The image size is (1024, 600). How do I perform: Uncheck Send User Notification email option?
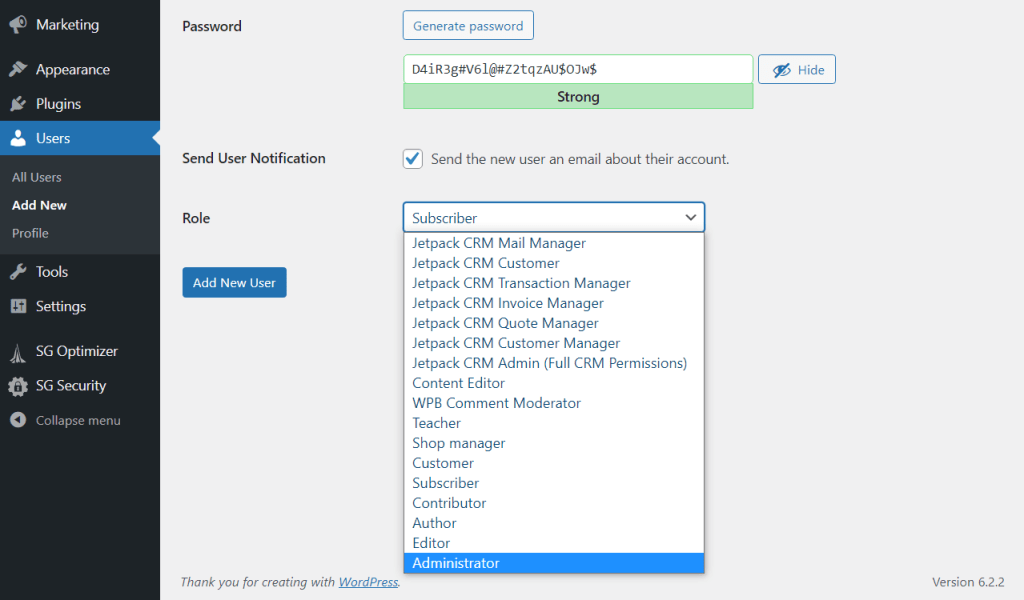point(412,158)
